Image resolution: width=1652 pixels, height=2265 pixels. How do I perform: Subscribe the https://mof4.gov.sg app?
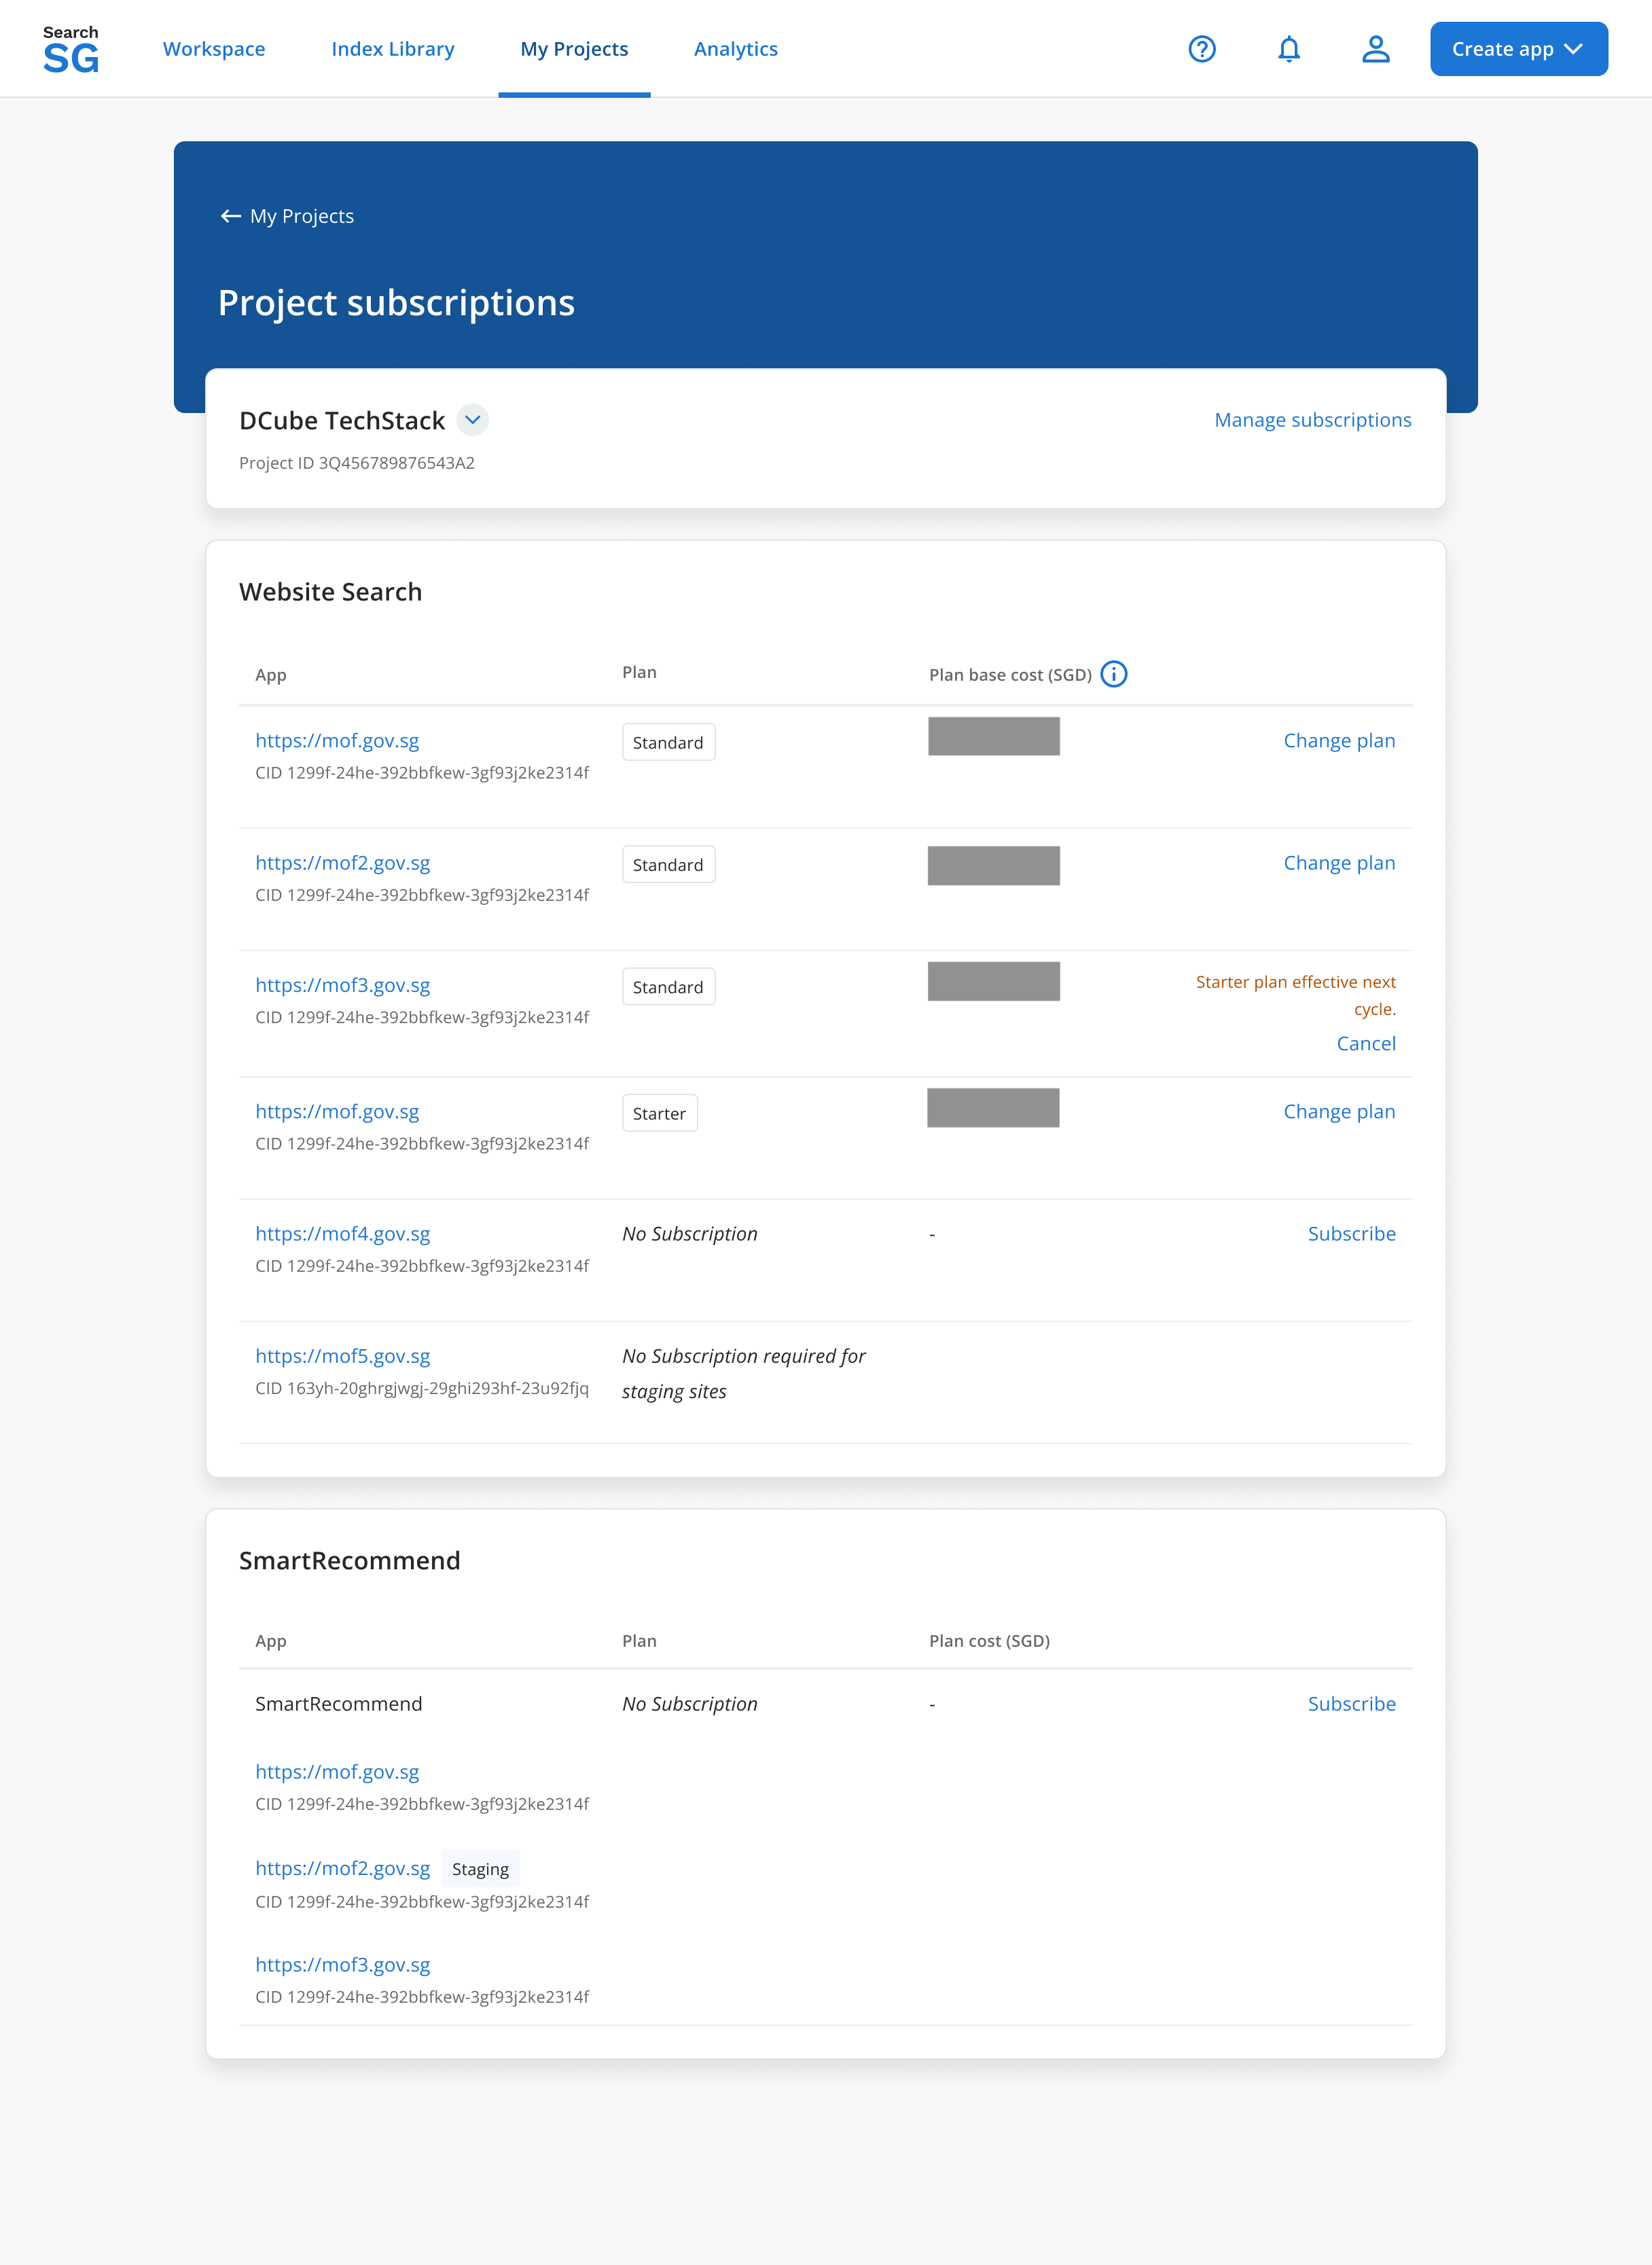(1351, 1234)
